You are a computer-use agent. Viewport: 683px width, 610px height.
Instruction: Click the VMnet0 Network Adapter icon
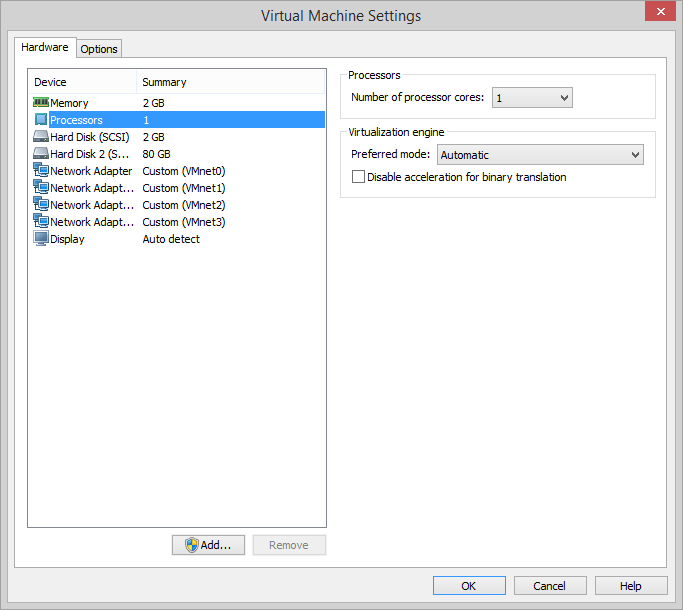[x=41, y=170]
